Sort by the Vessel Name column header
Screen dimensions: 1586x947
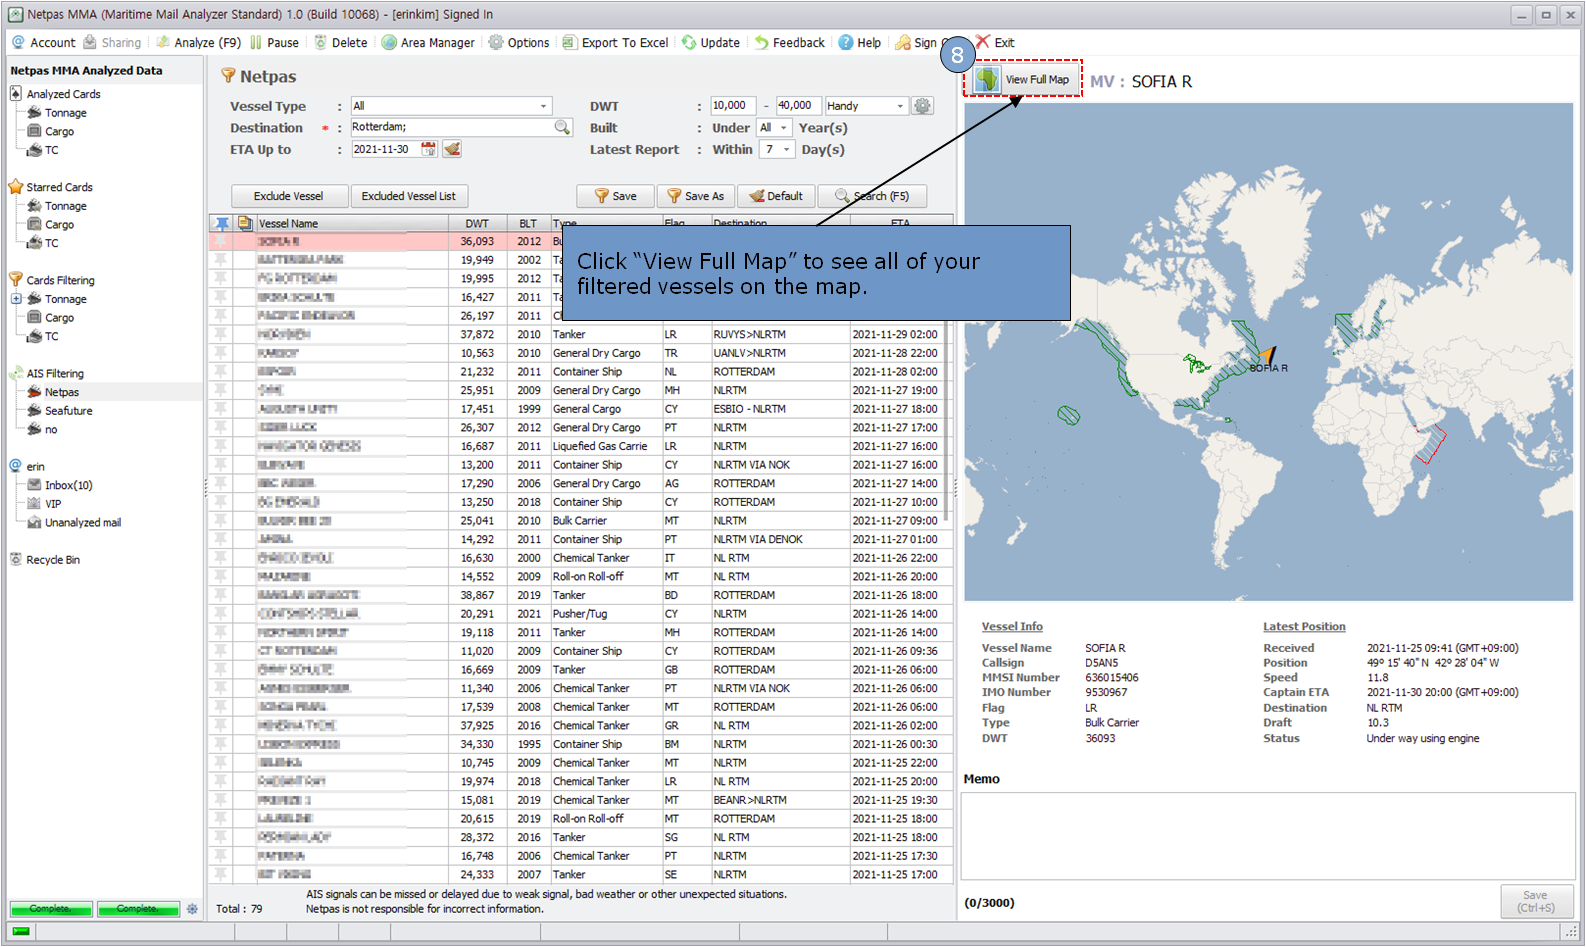coord(352,224)
